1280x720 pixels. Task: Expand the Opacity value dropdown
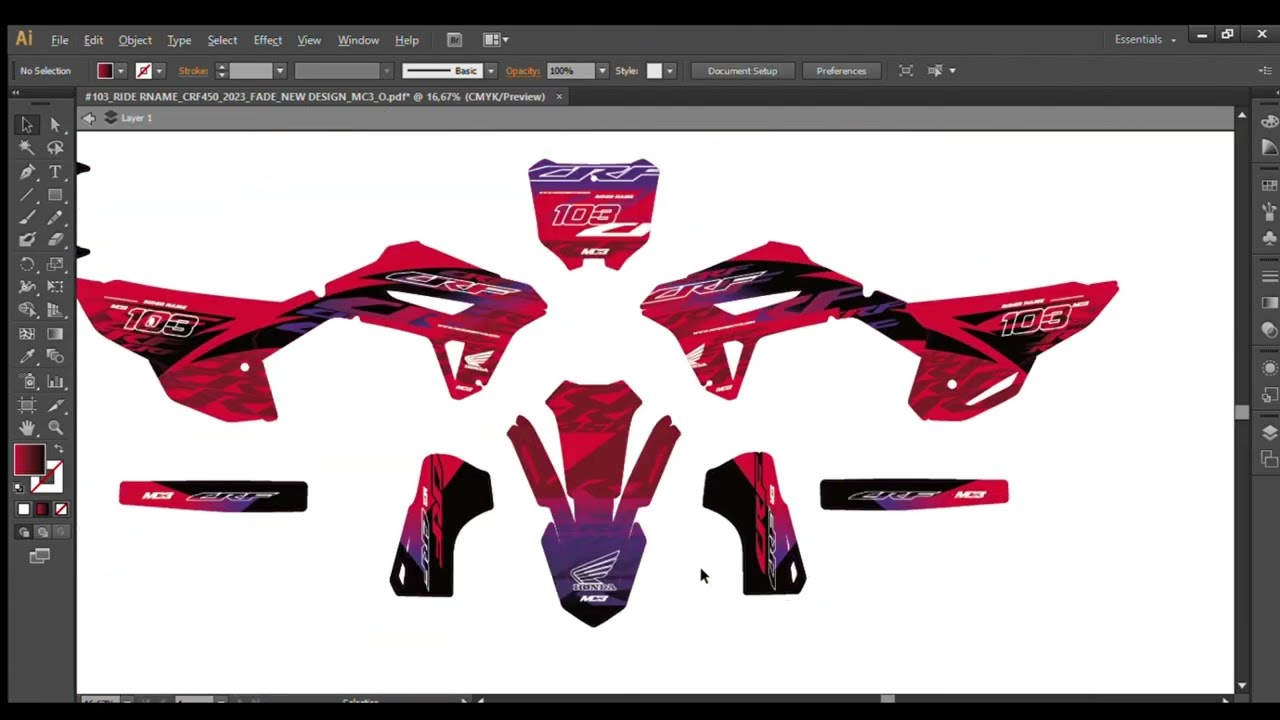pyautogui.click(x=602, y=71)
